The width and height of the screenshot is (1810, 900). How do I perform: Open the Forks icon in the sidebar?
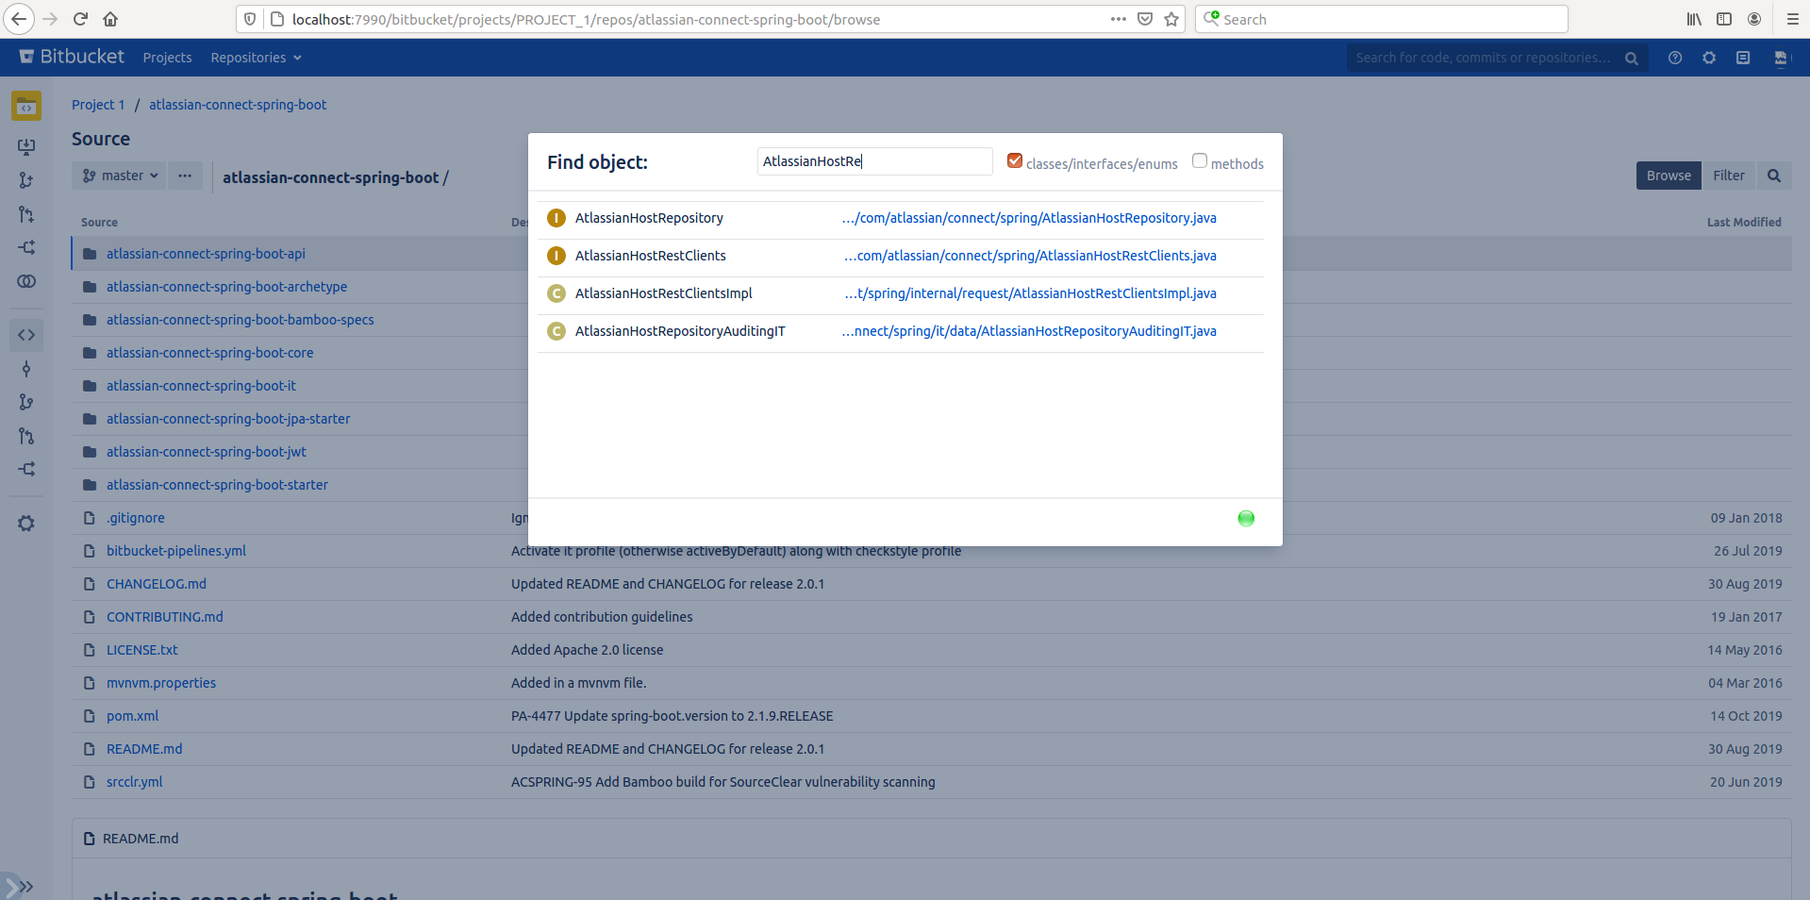(26, 469)
